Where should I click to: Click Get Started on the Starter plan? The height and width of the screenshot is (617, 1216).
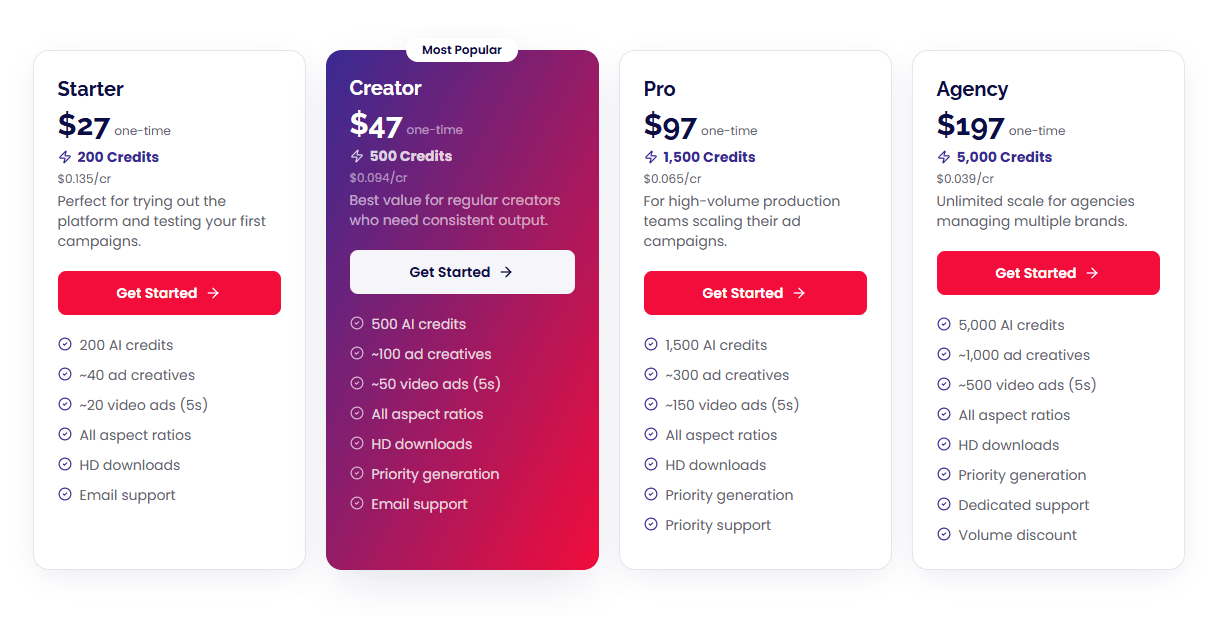point(169,293)
